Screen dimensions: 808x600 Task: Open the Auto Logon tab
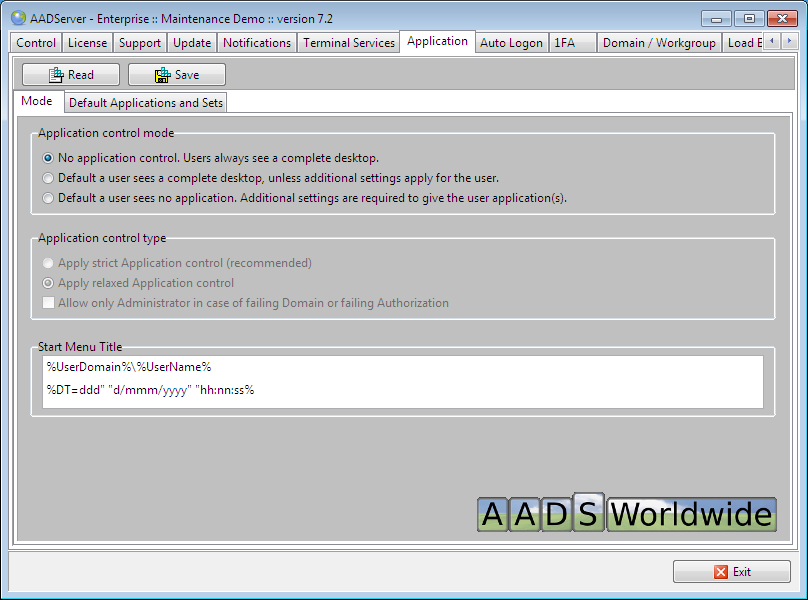click(x=511, y=43)
